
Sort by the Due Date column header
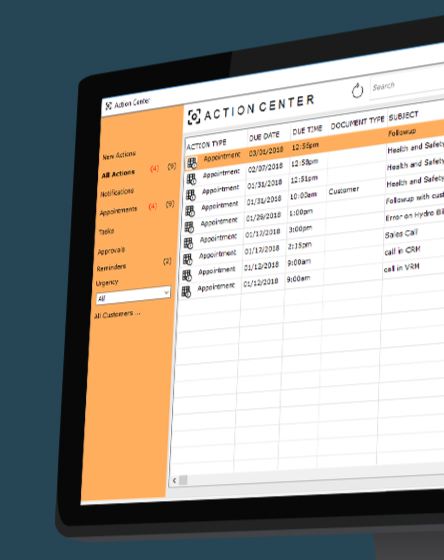[x=264, y=136]
